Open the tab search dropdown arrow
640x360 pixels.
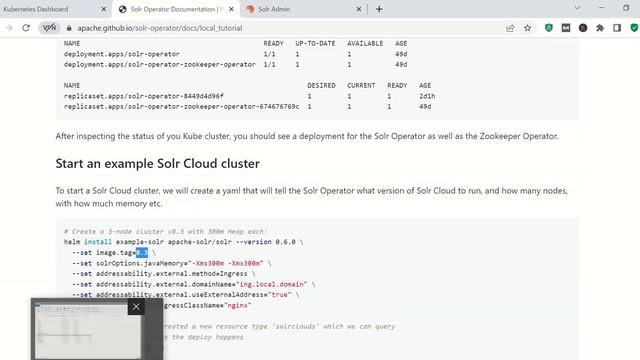[x=577, y=8]
